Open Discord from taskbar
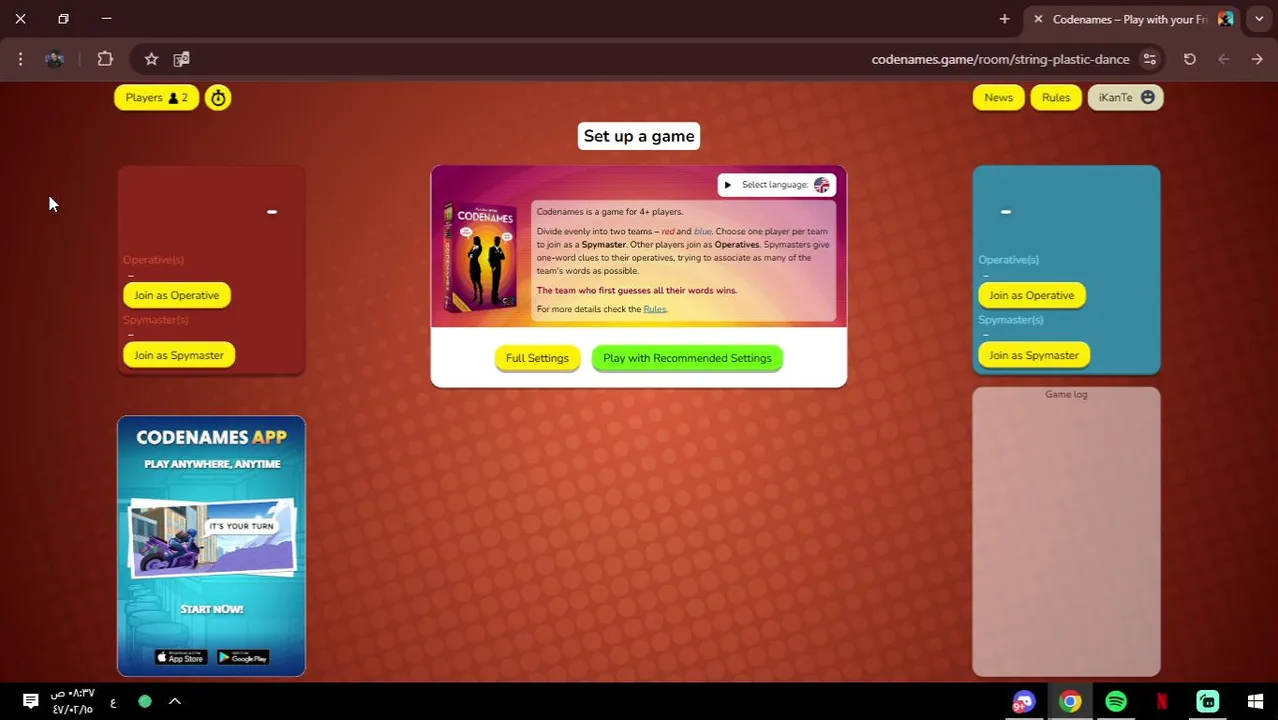Screen dimensions: 1278x720 (1023, 702)
